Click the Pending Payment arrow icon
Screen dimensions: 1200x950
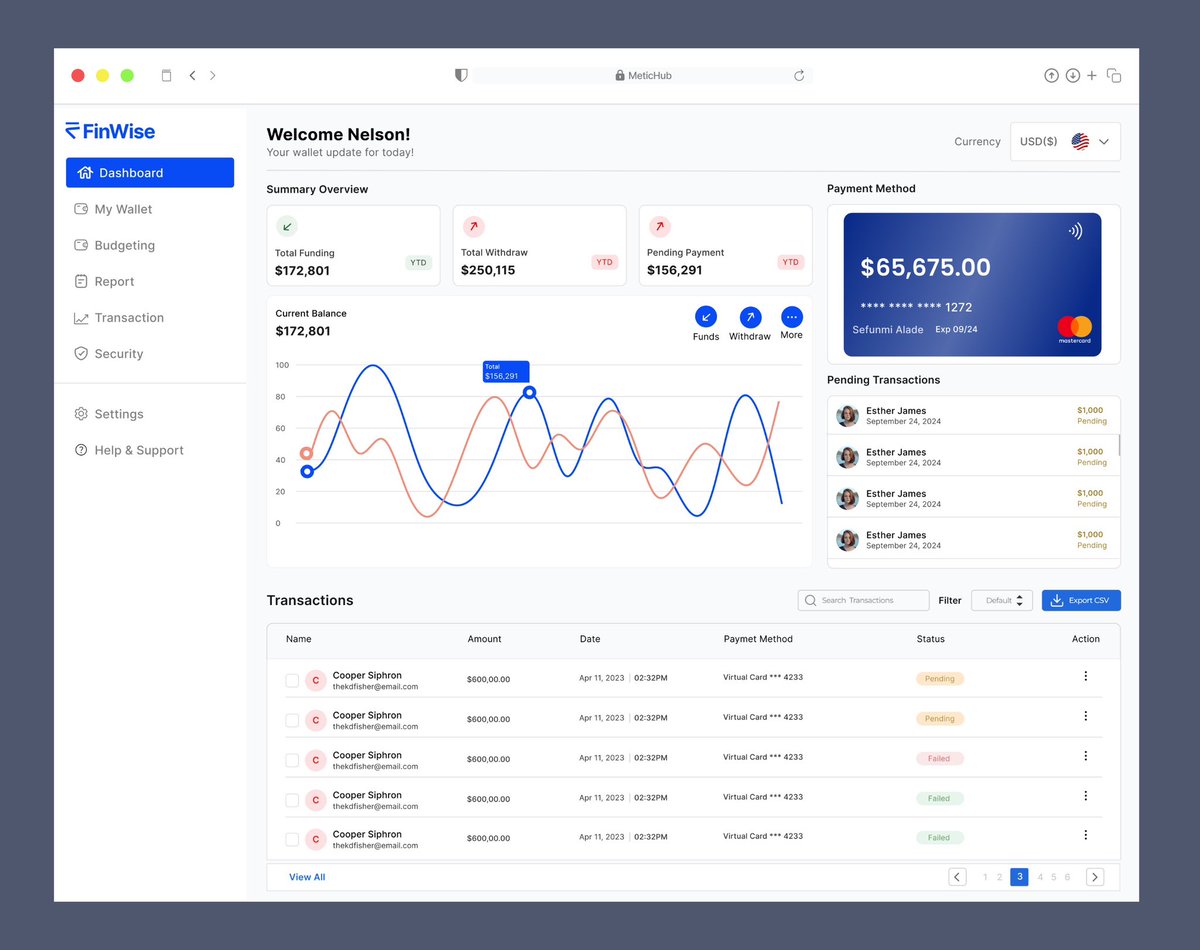[659, 226]
